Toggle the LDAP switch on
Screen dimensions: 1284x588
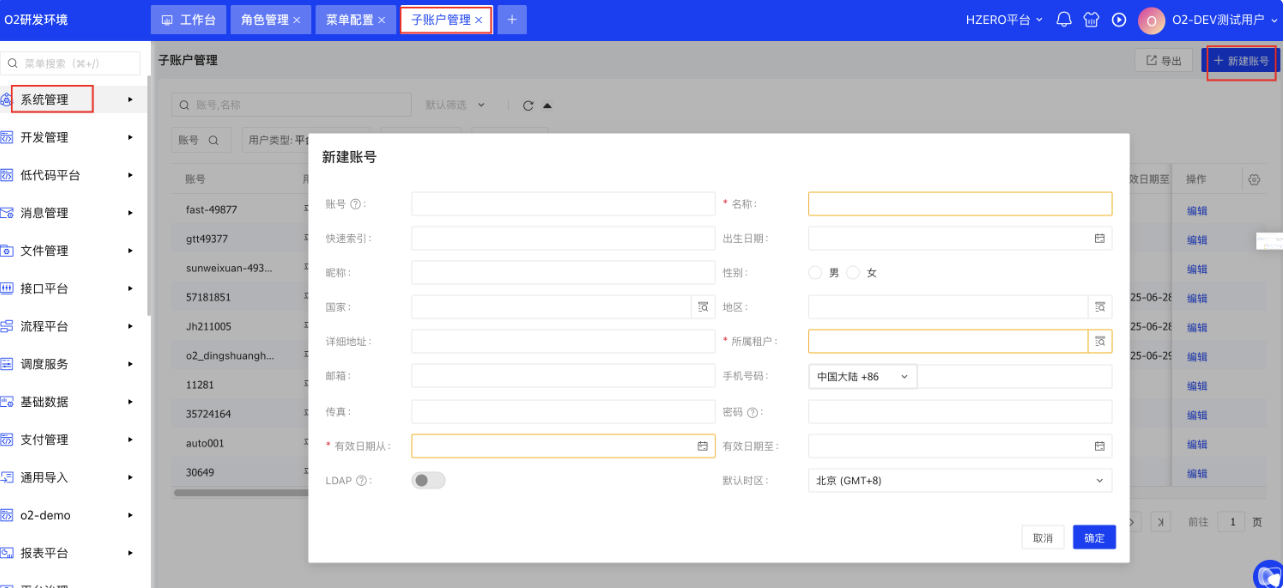(x=428, y=481)
